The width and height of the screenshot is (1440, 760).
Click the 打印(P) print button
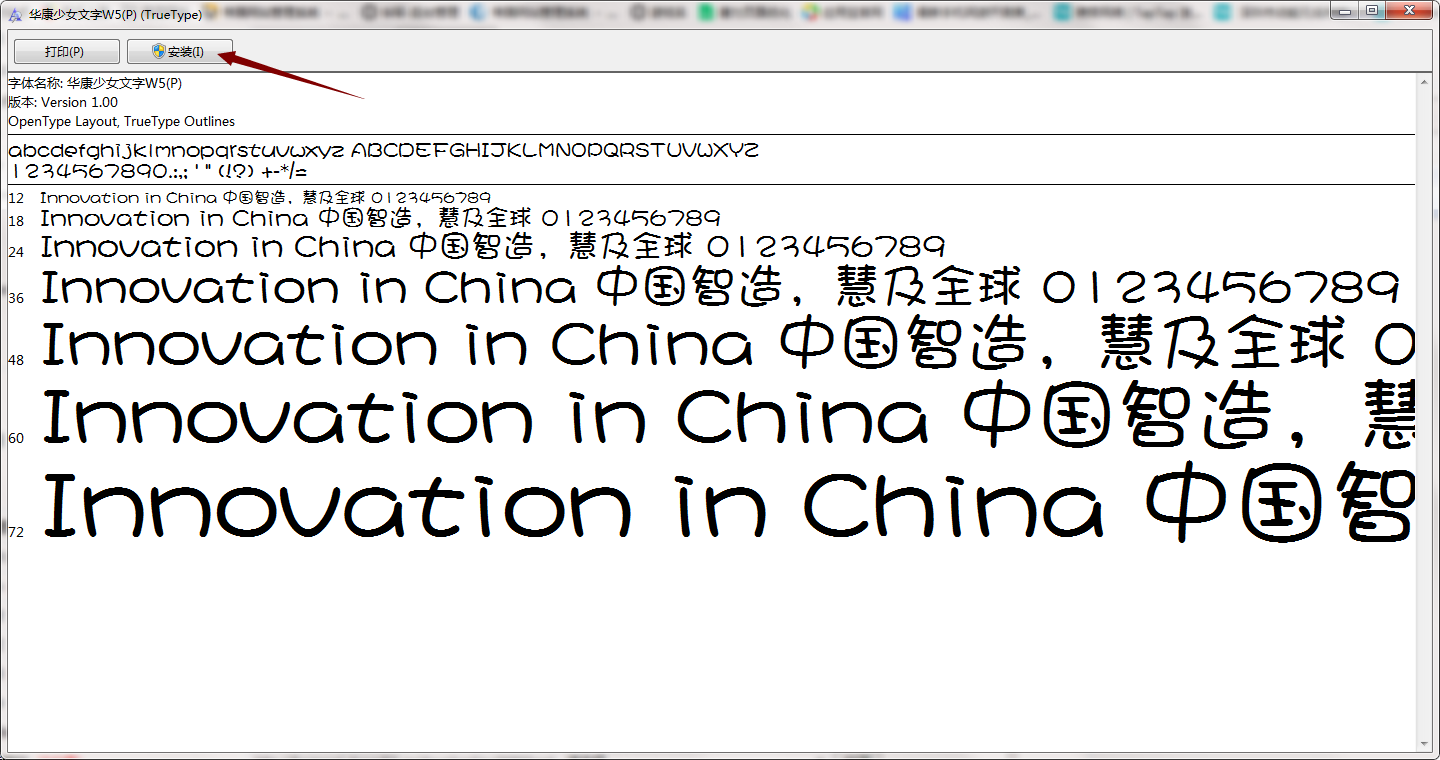(x=66, y=52)
